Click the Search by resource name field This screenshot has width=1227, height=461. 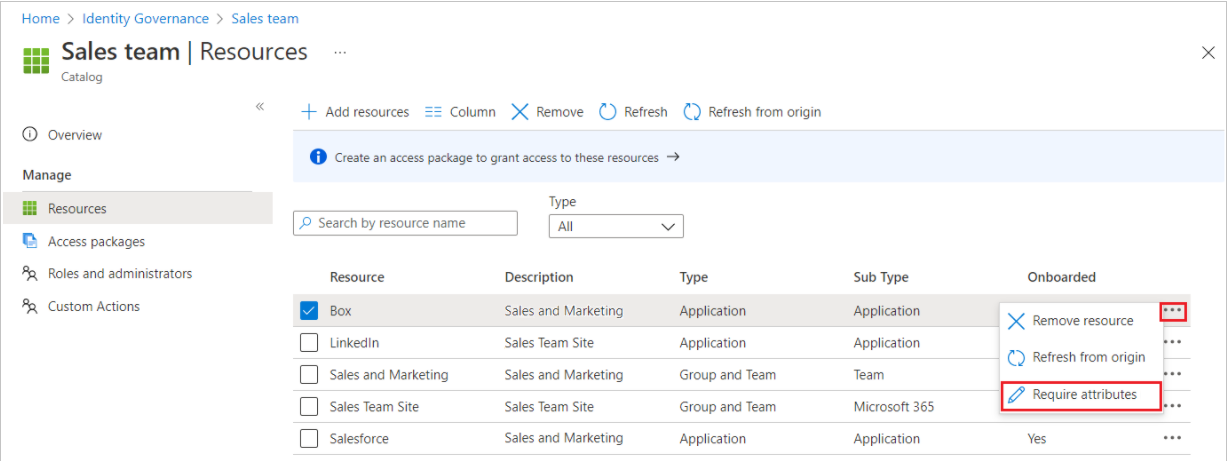point(406,223)
